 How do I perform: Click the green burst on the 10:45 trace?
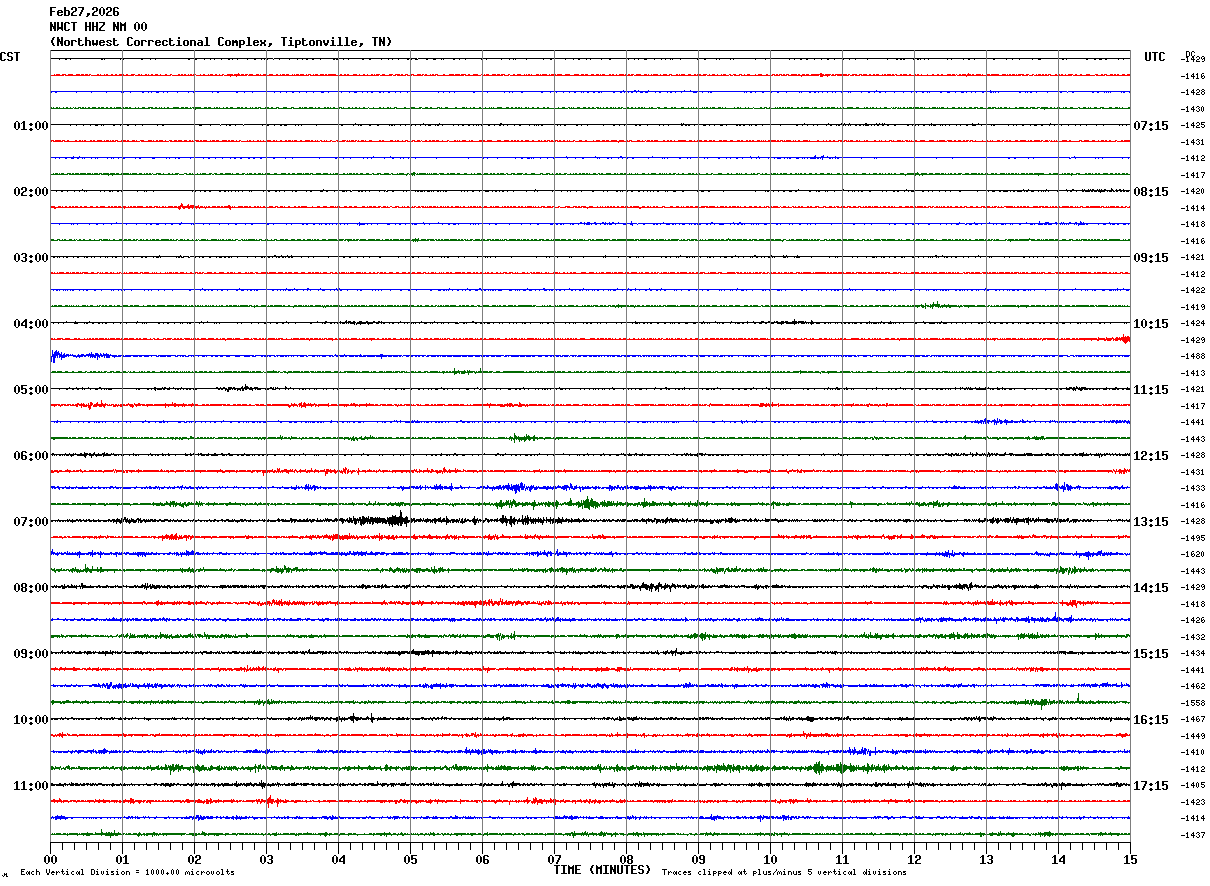(835, 768)
